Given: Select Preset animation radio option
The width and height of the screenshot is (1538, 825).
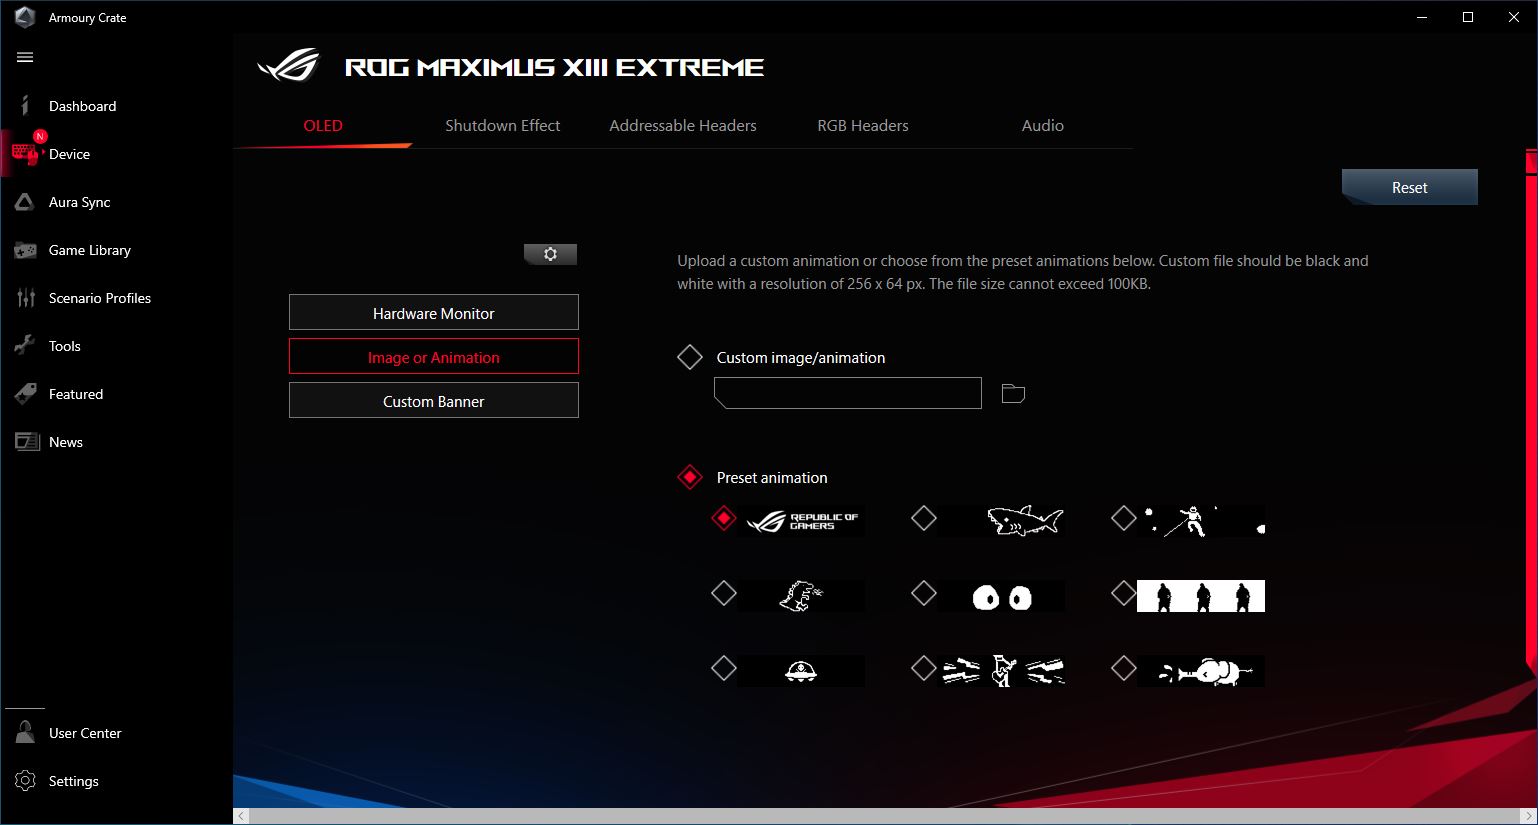Looking at the screenshot, I should [690, 477].
